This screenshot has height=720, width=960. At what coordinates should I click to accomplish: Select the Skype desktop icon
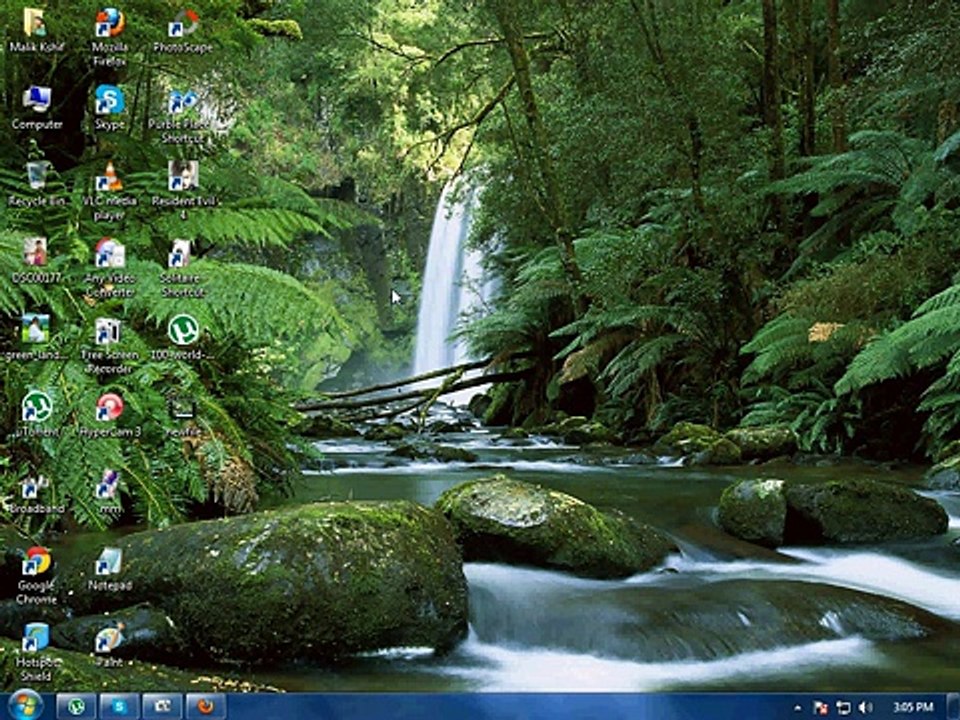click(x=109, y=100)
